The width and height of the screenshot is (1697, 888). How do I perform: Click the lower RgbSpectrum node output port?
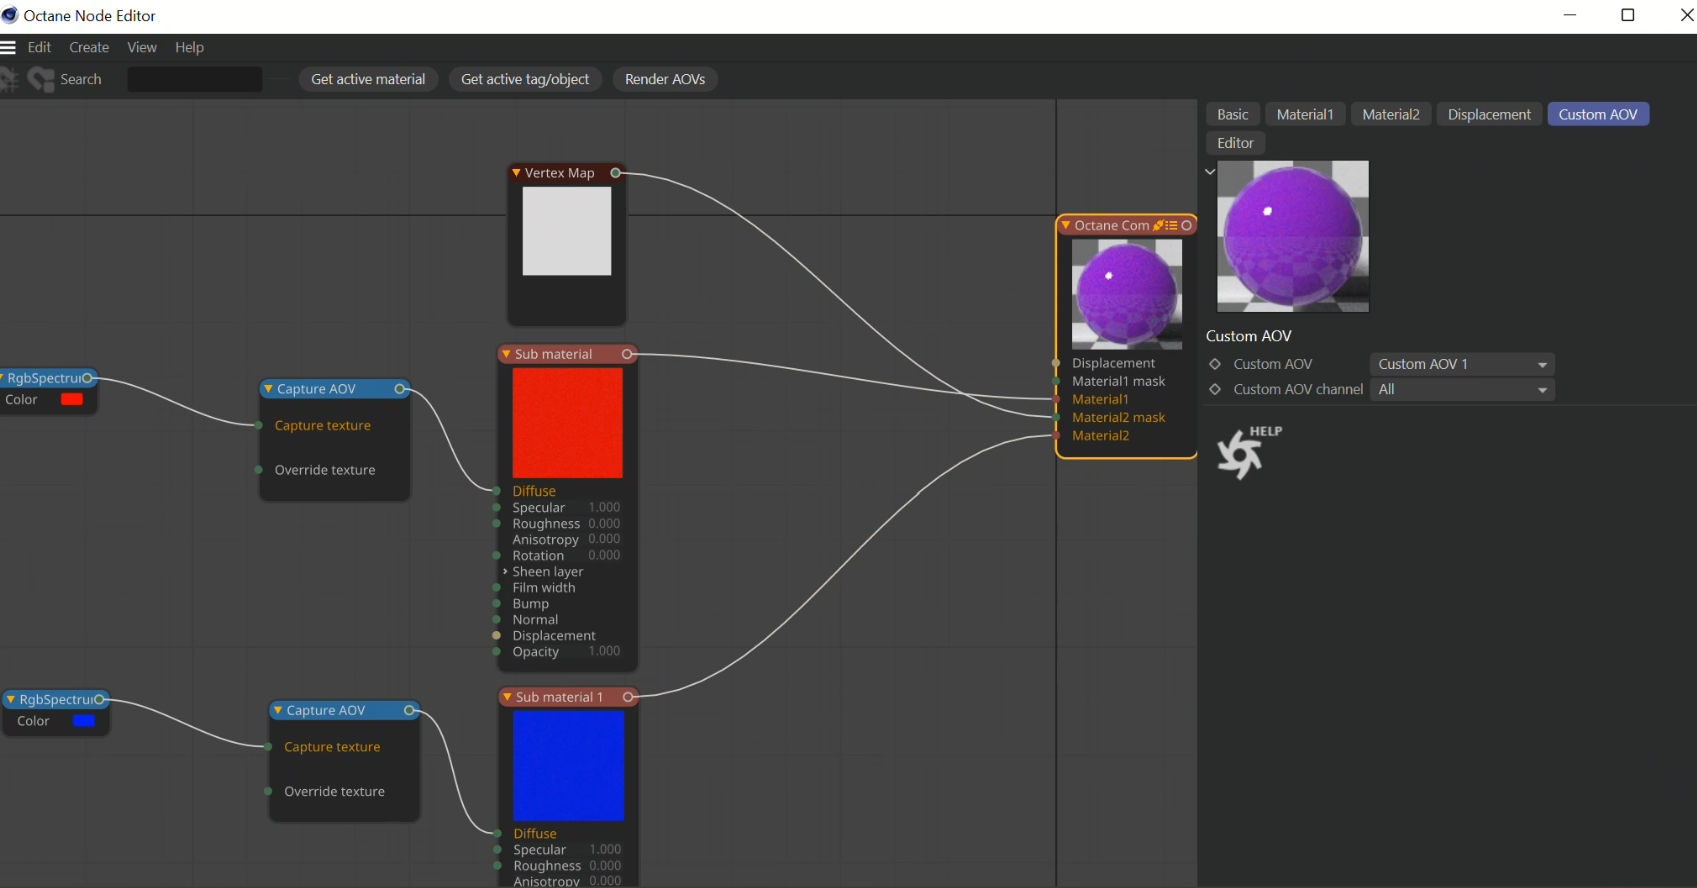[x=100, y=699]
